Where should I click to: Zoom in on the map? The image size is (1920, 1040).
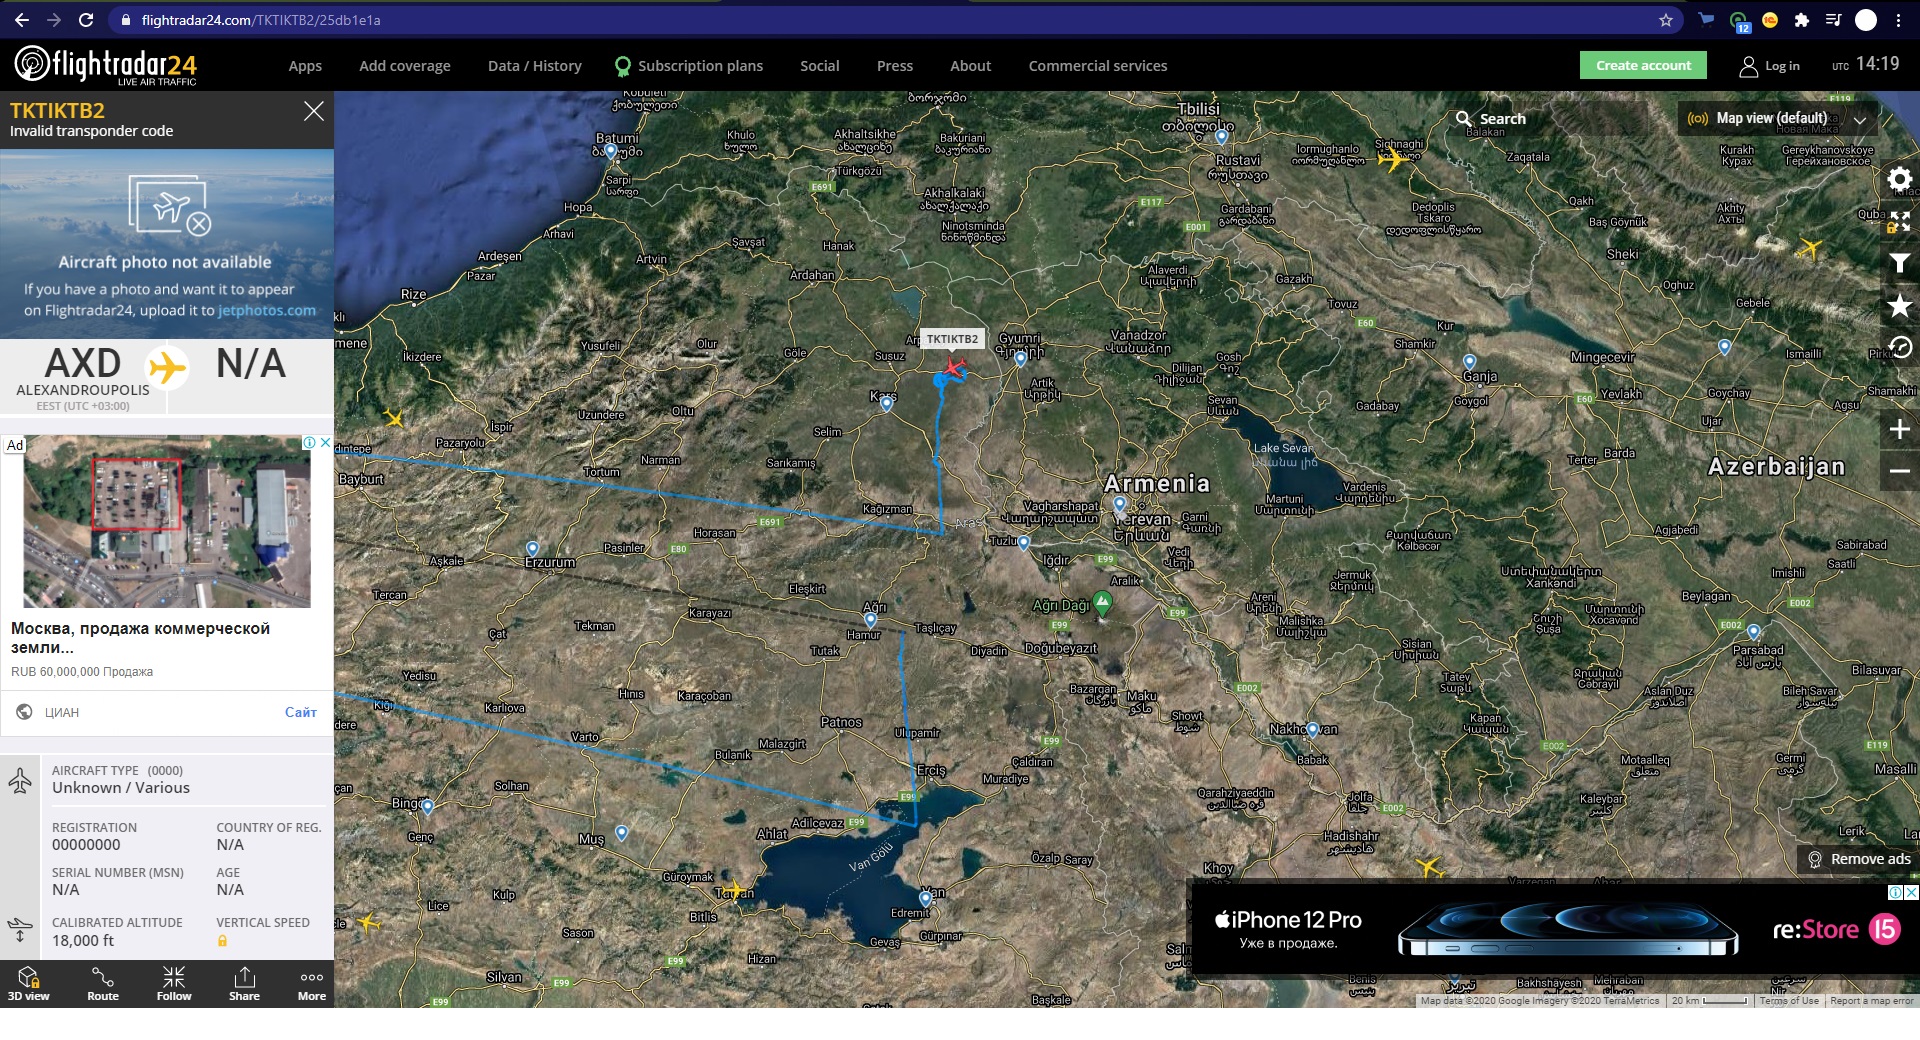click(1899, 430)
